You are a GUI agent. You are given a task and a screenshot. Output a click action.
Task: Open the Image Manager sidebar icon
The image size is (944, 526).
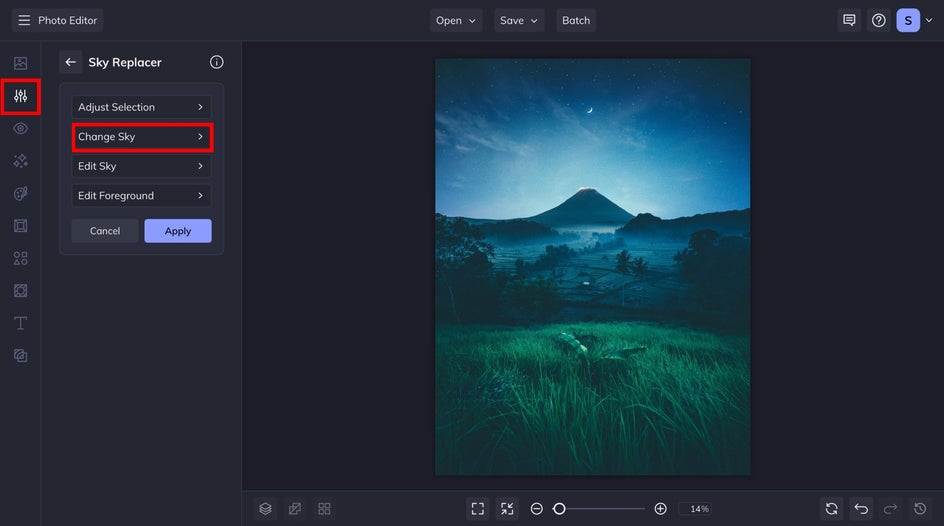point(20,63)
